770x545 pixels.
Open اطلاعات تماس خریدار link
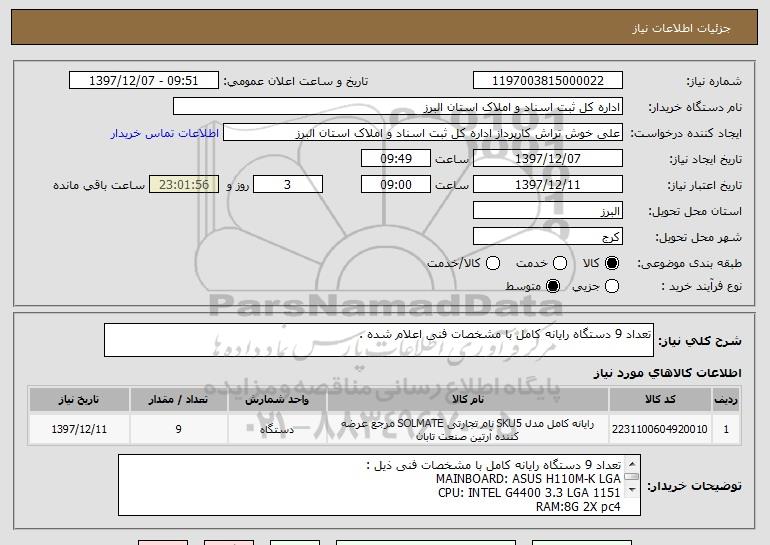tap(165, 134)
